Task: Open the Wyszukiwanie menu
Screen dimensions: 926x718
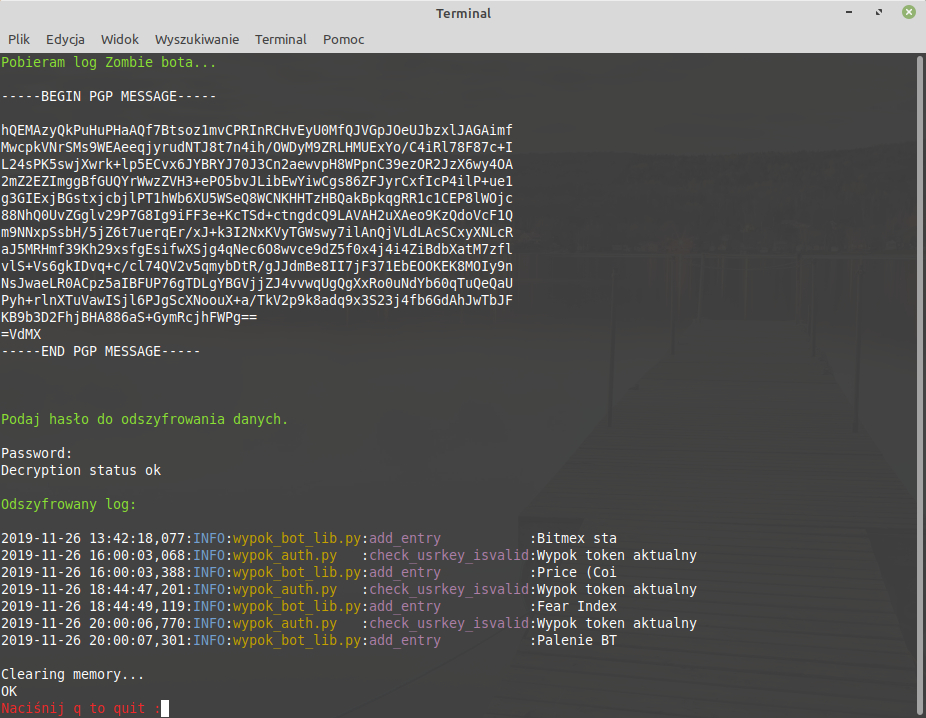Action: click(x=197, y=39)
